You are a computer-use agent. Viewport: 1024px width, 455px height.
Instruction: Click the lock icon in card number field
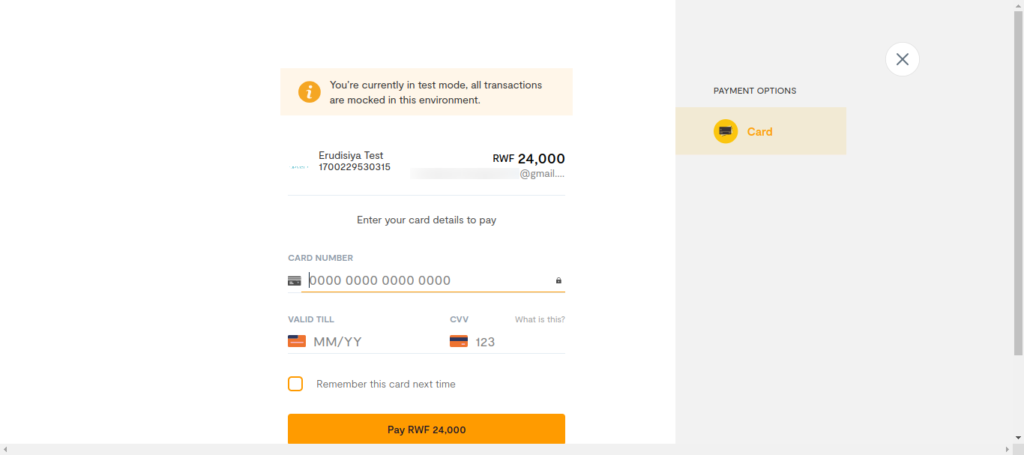tap(558, 281)
